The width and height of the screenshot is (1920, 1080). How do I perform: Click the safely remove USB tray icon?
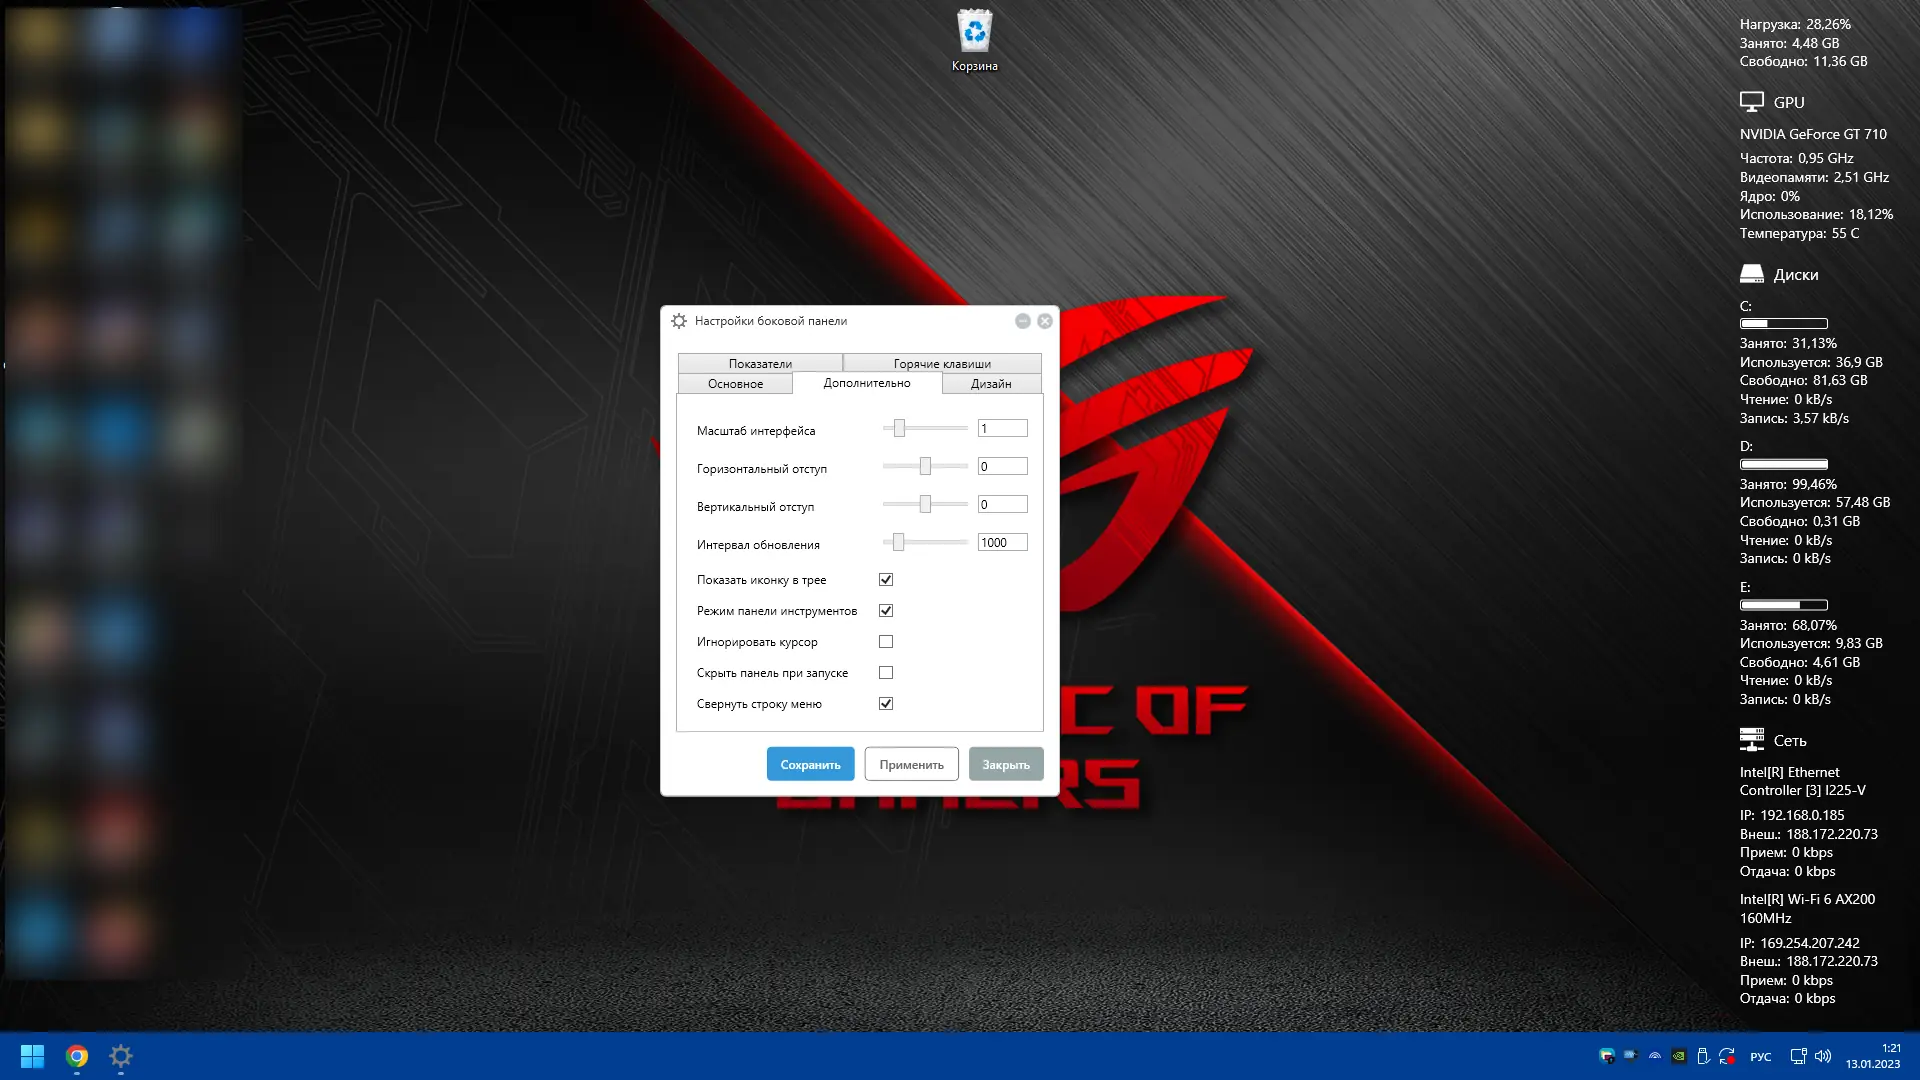tap(1703, 1056)
